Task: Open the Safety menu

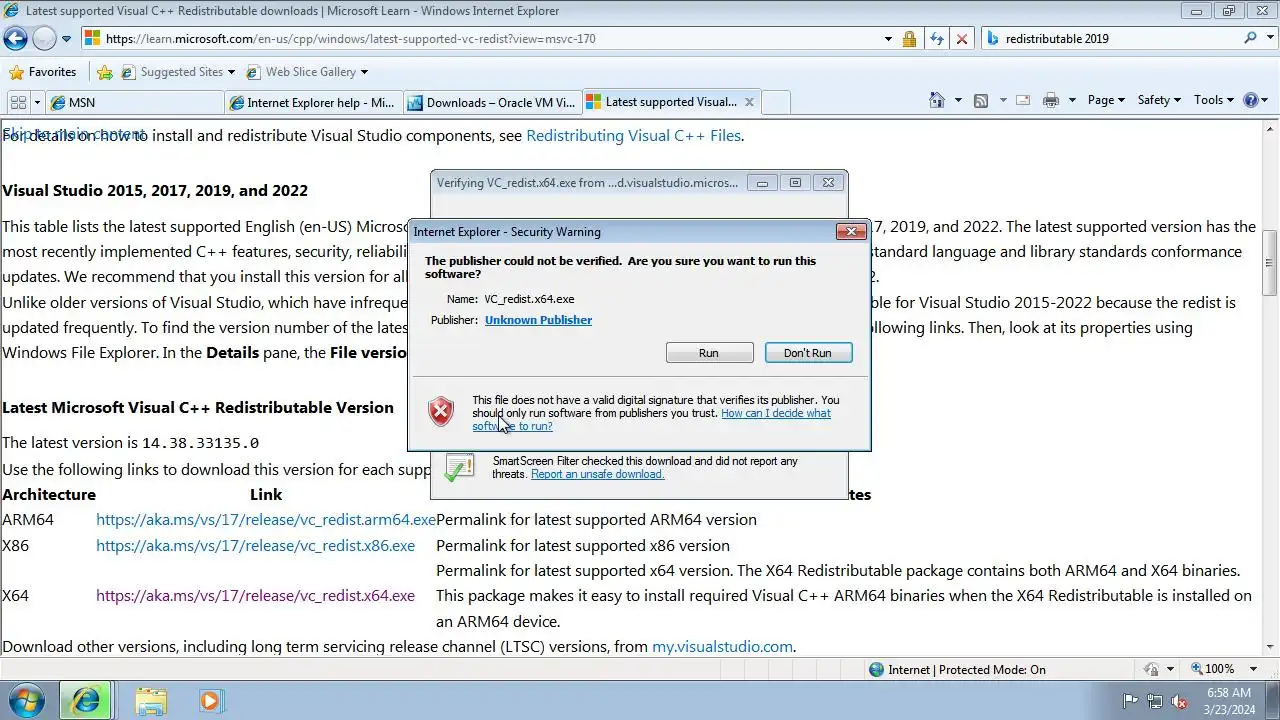Action: point(1159,100)
